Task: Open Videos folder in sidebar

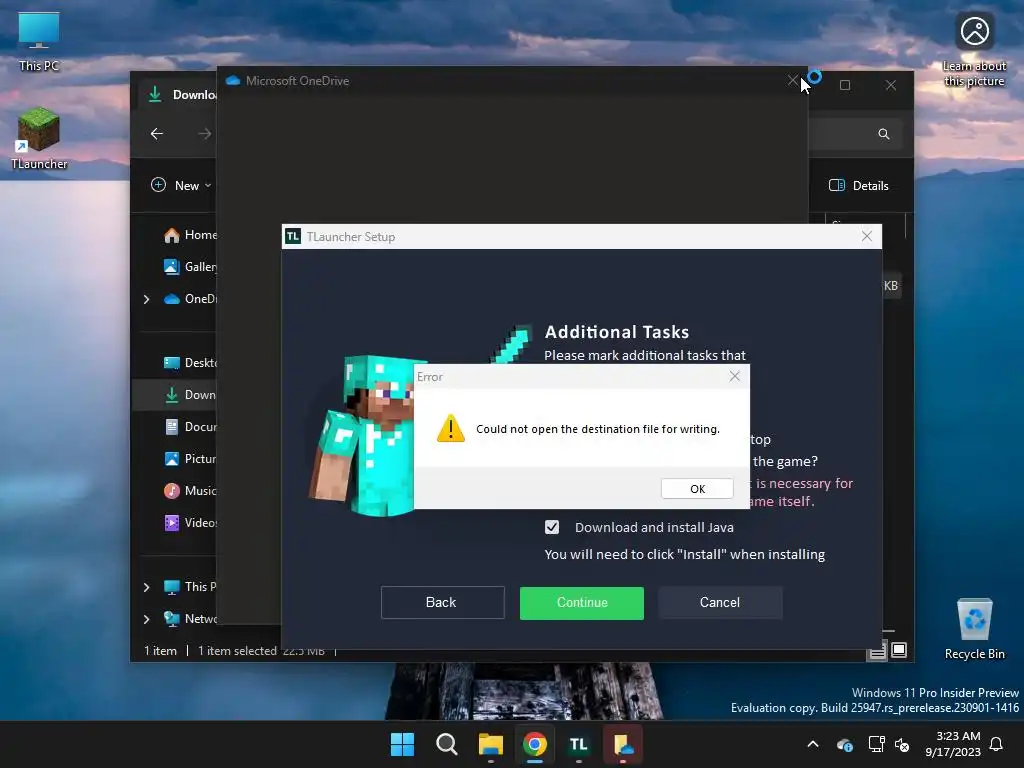Action: point(190,522)
